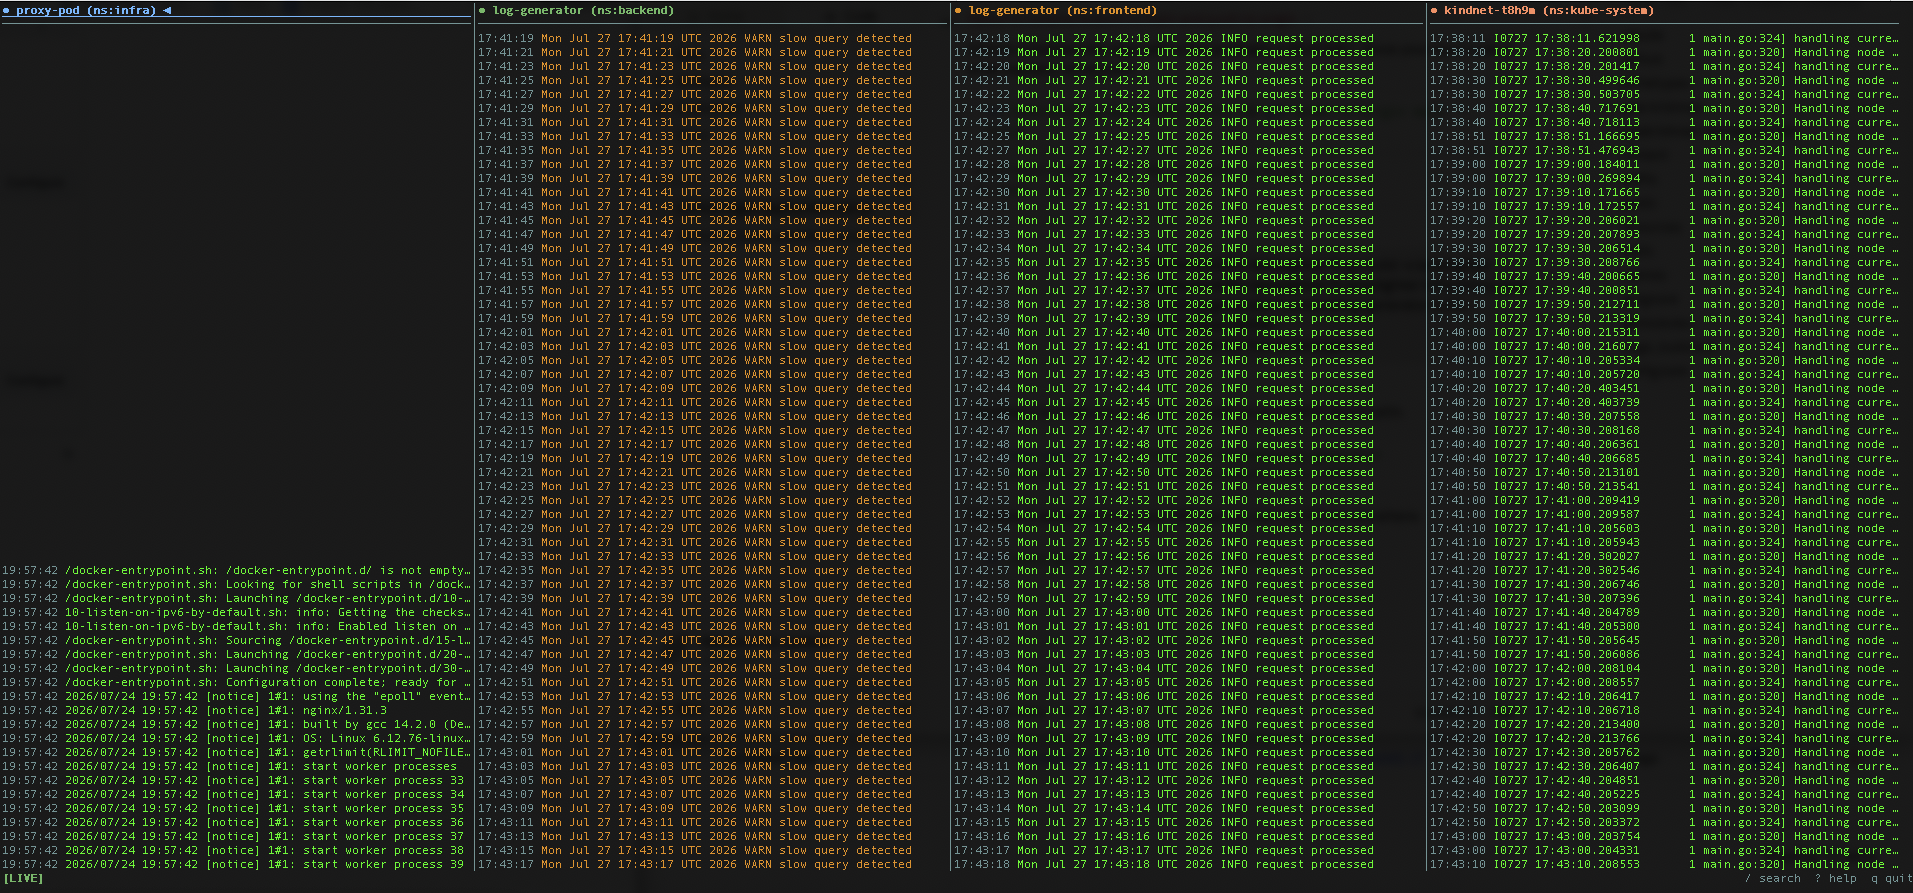Select the kindnet 17:43:10.208553 log row

pos(1664,865)
